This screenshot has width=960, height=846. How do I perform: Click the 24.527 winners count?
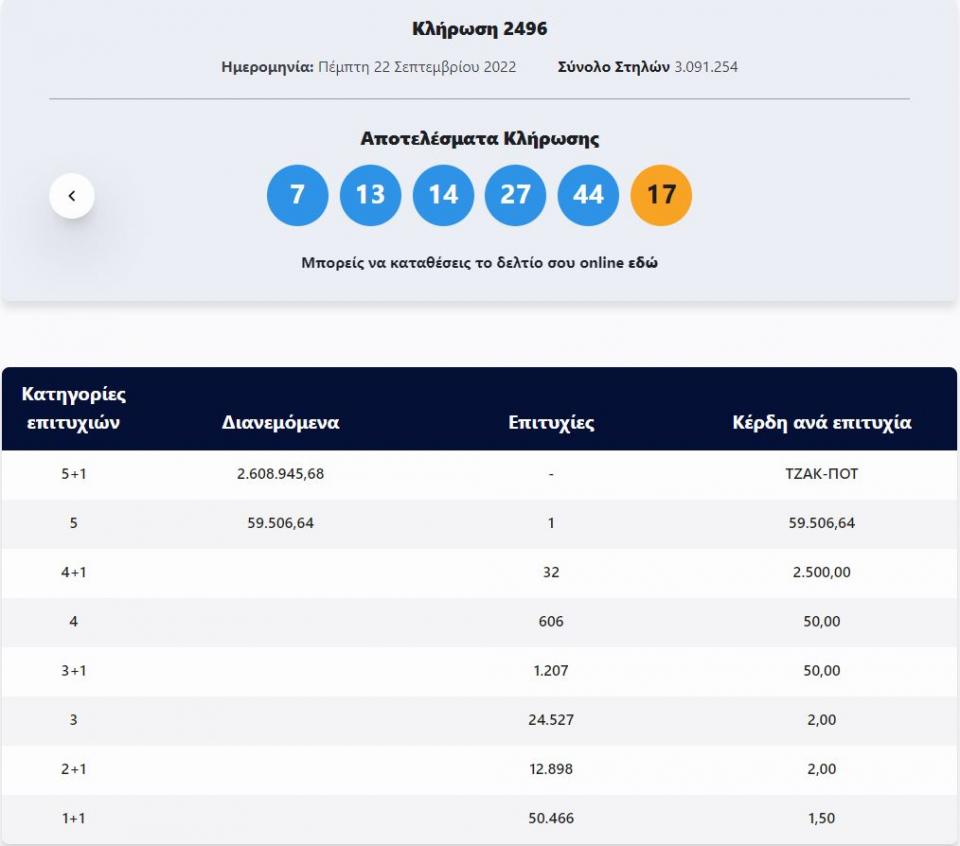pos(551,720)
